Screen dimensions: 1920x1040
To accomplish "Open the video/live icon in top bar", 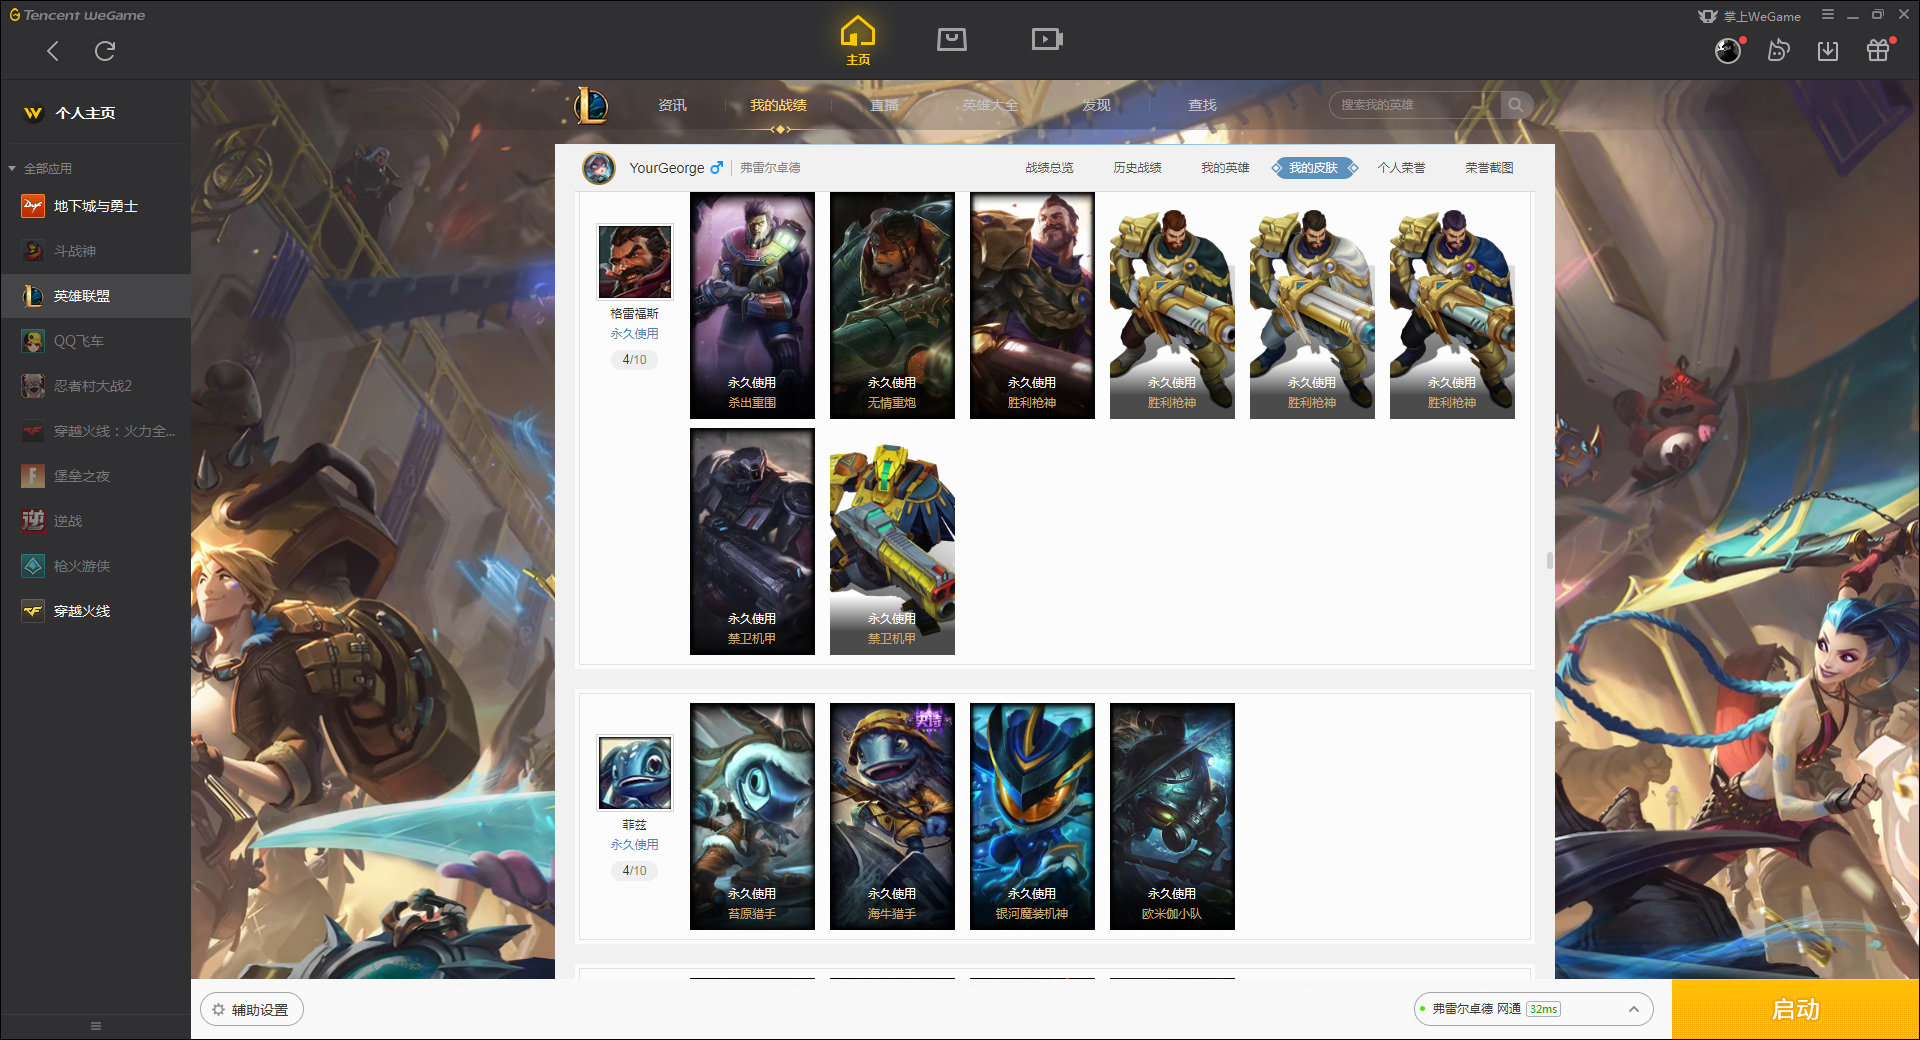I will click(1047, 39).
